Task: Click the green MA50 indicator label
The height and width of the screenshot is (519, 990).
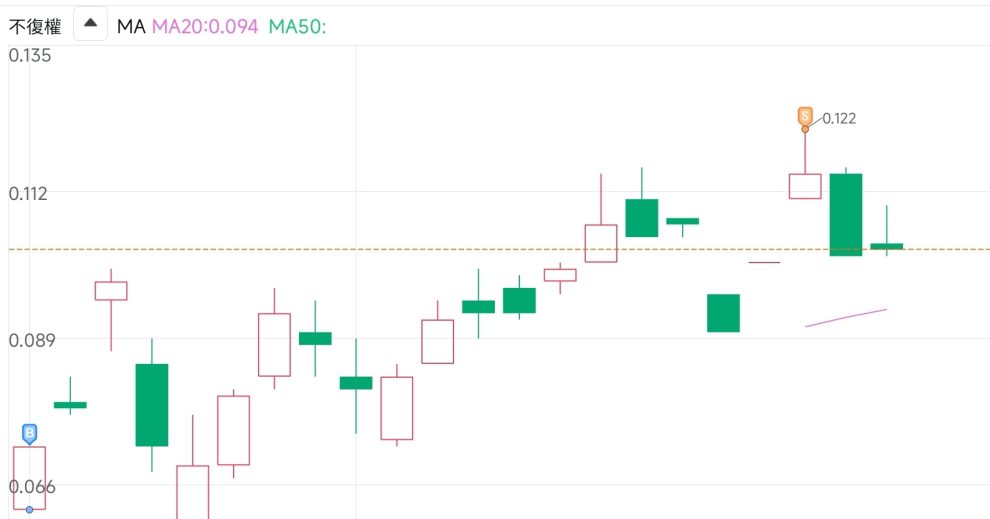Action: pyautogui.click(x=297, y=26)
